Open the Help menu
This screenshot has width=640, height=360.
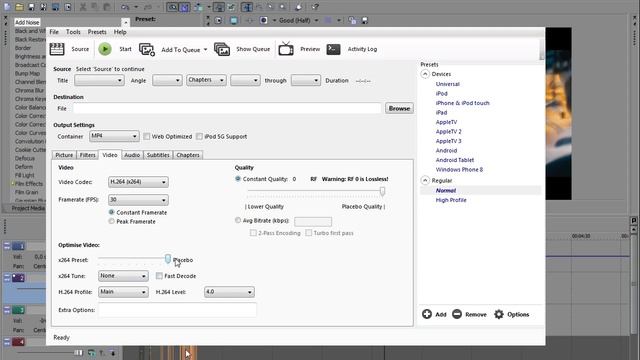120,32
